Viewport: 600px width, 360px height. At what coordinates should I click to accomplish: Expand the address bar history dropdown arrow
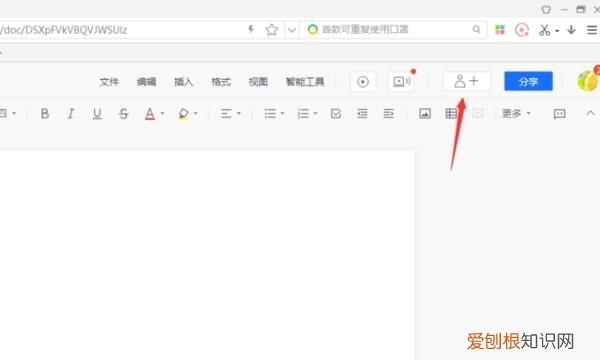click(292, 30)
